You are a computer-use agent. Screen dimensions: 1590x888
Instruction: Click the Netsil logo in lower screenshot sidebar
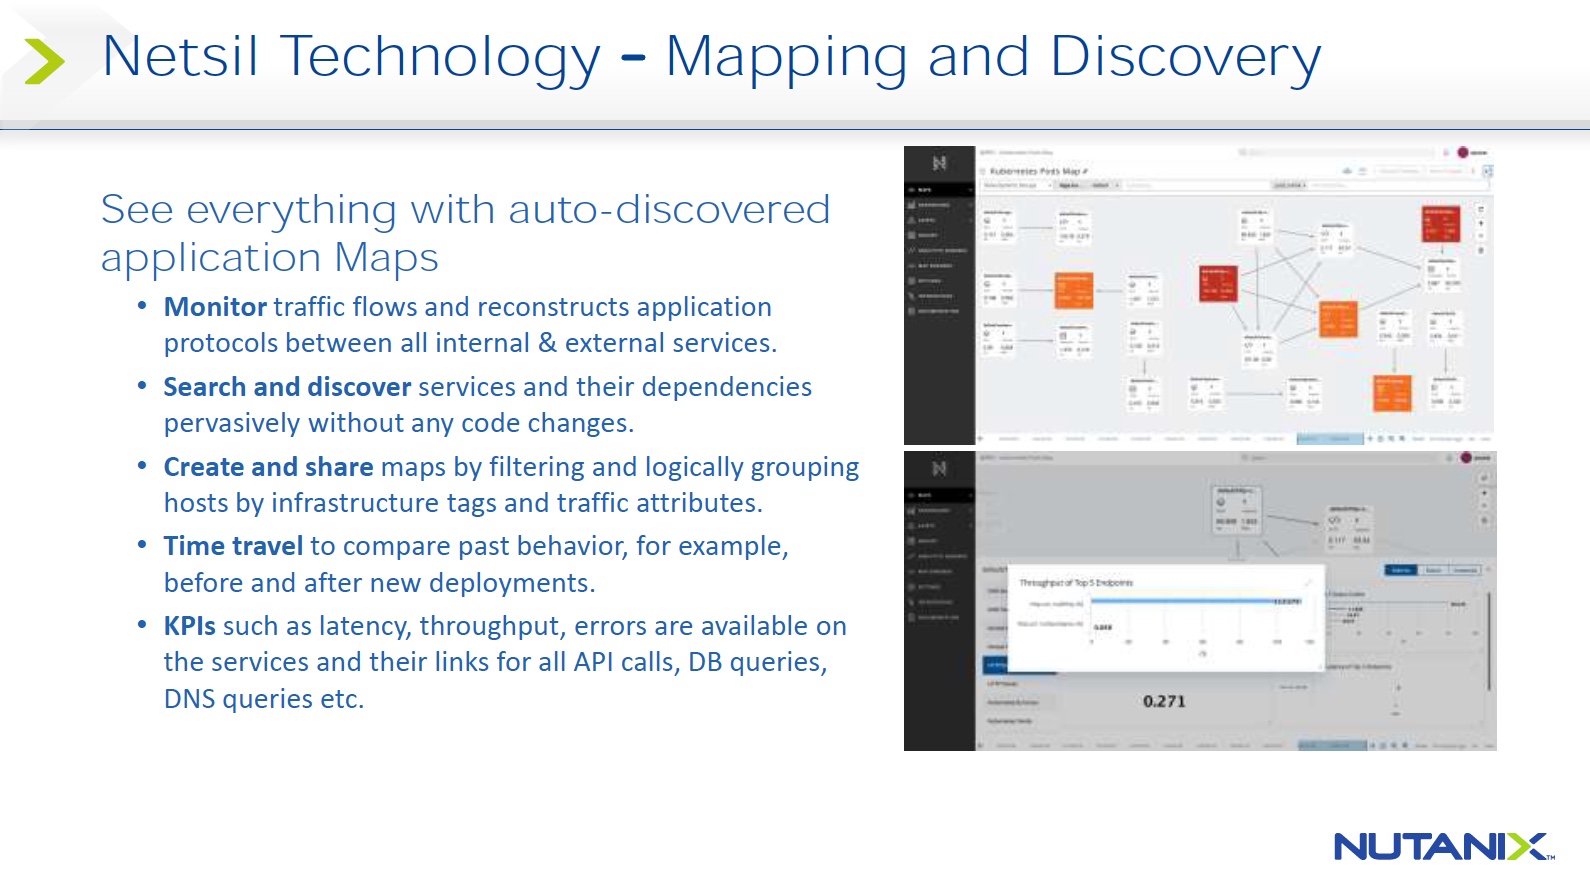[939, 468]
